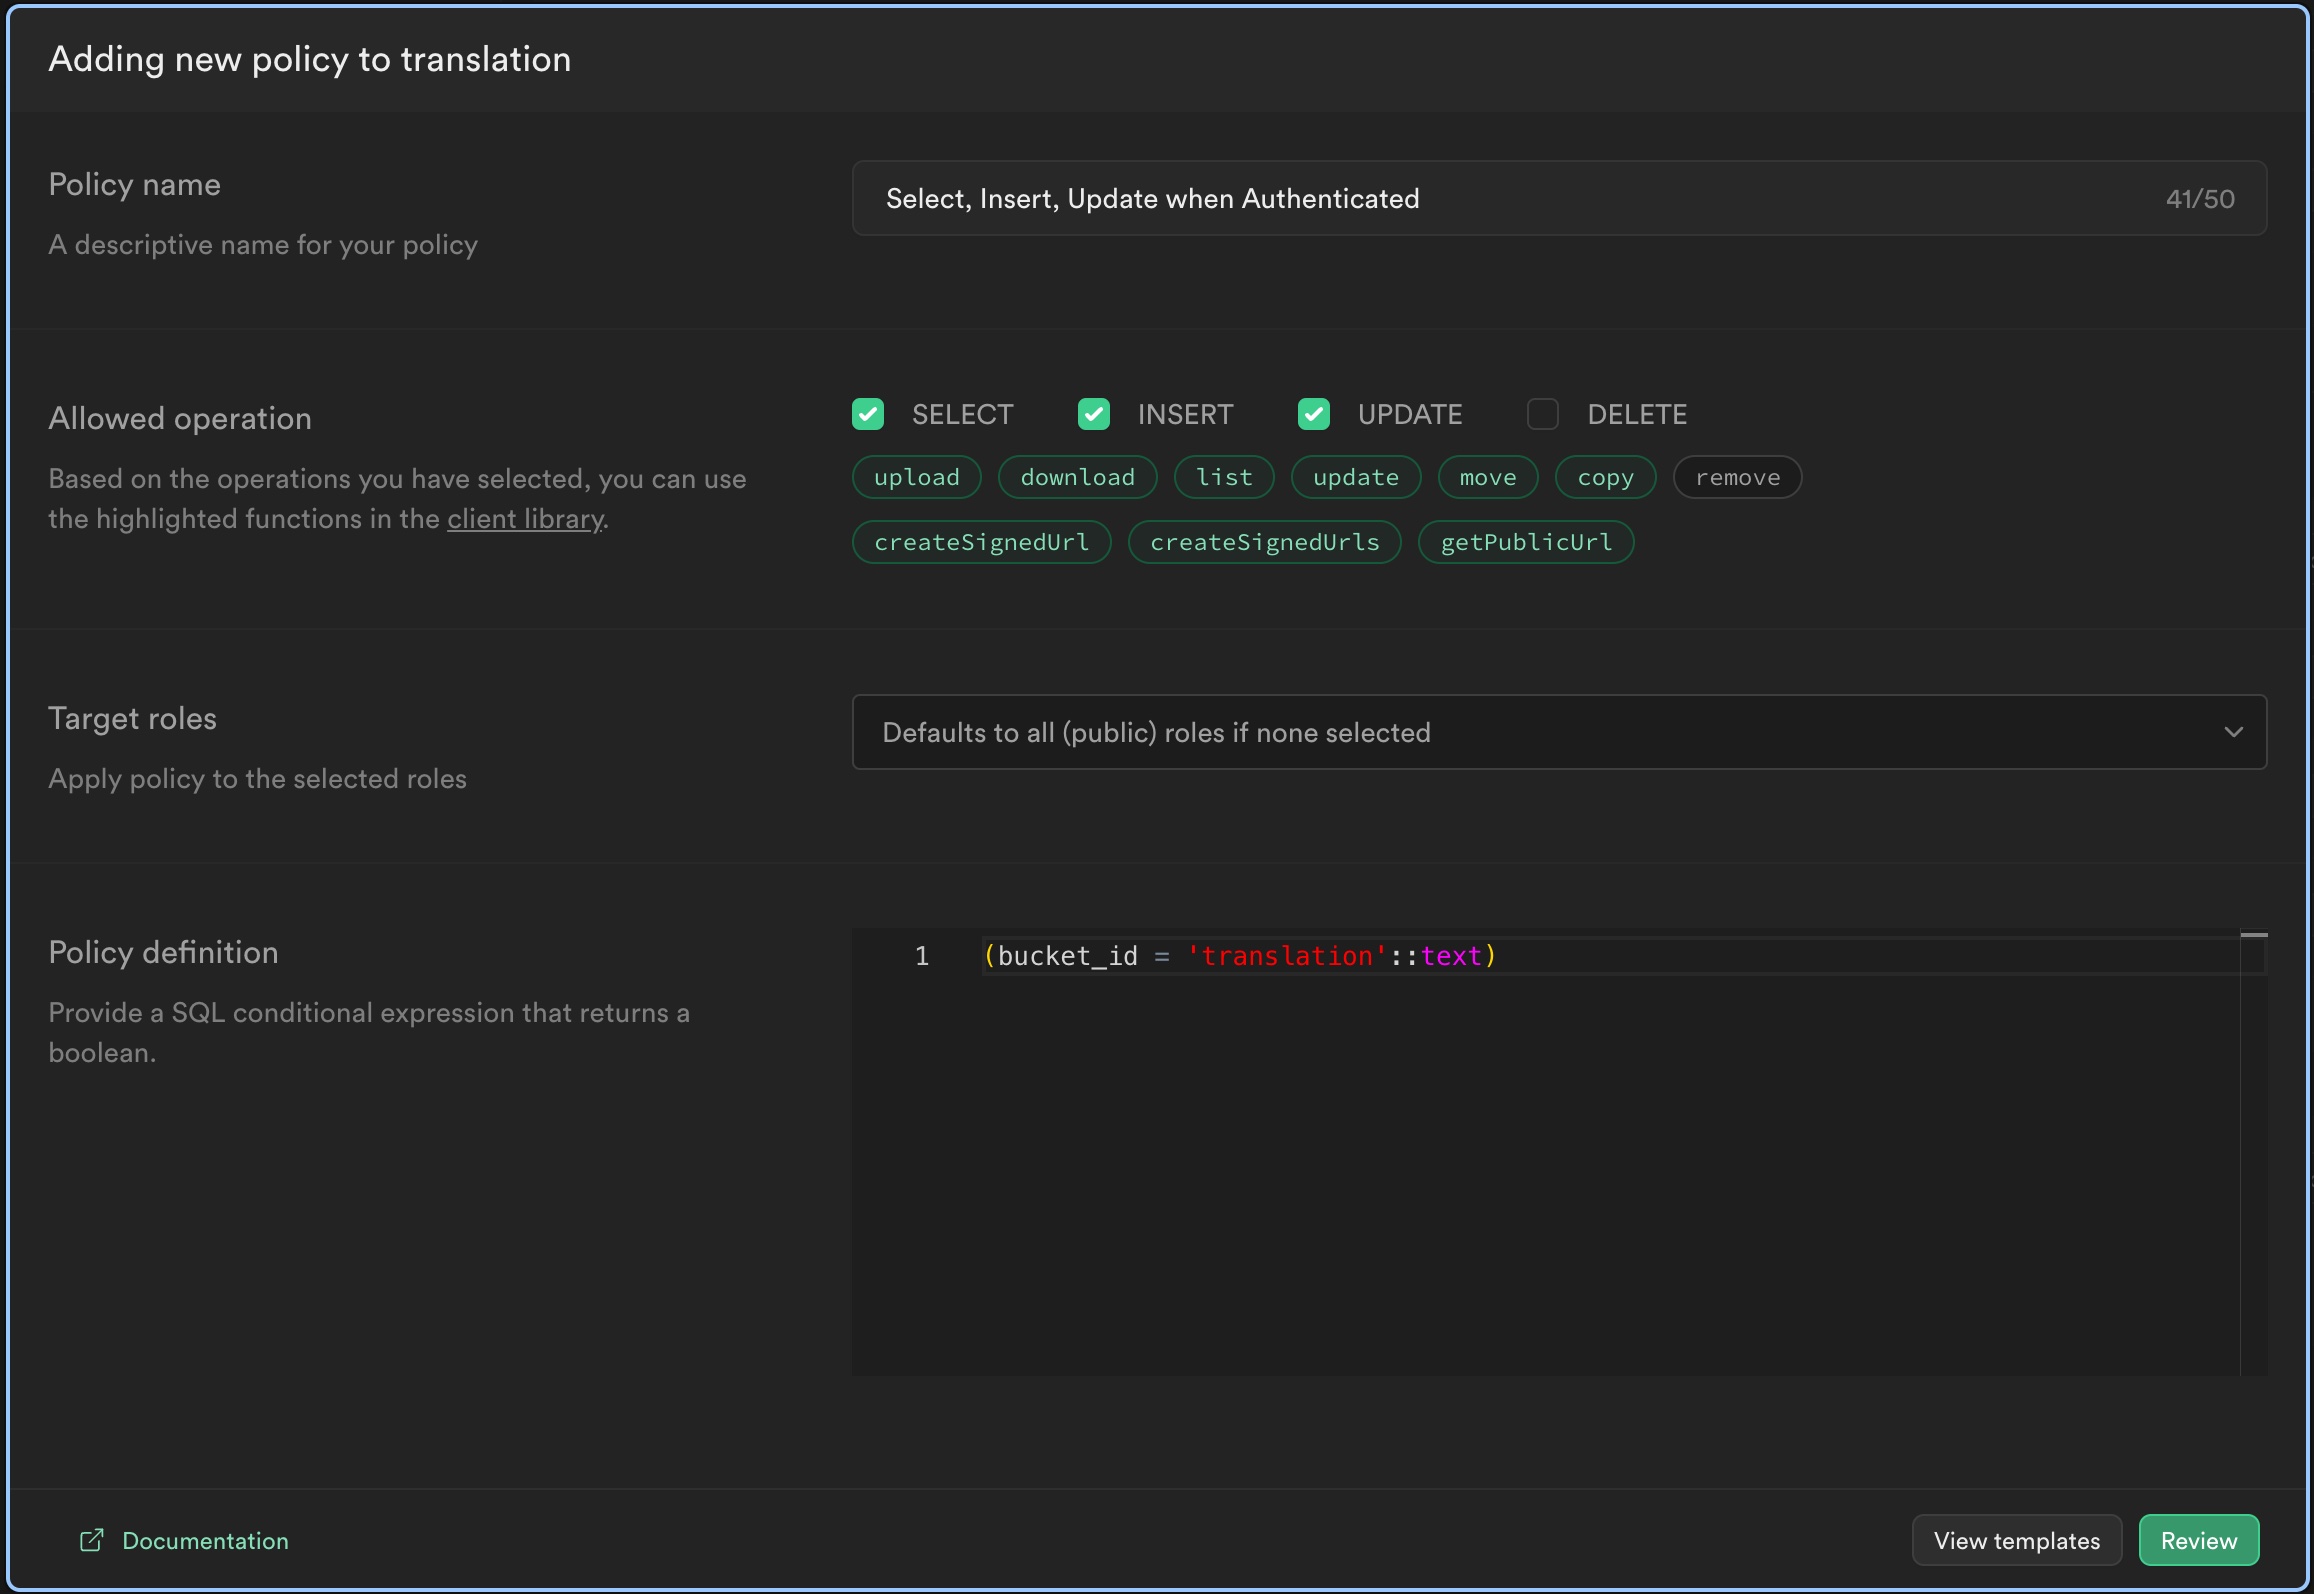
Task: Select the upload function tag
Action: 916,476
